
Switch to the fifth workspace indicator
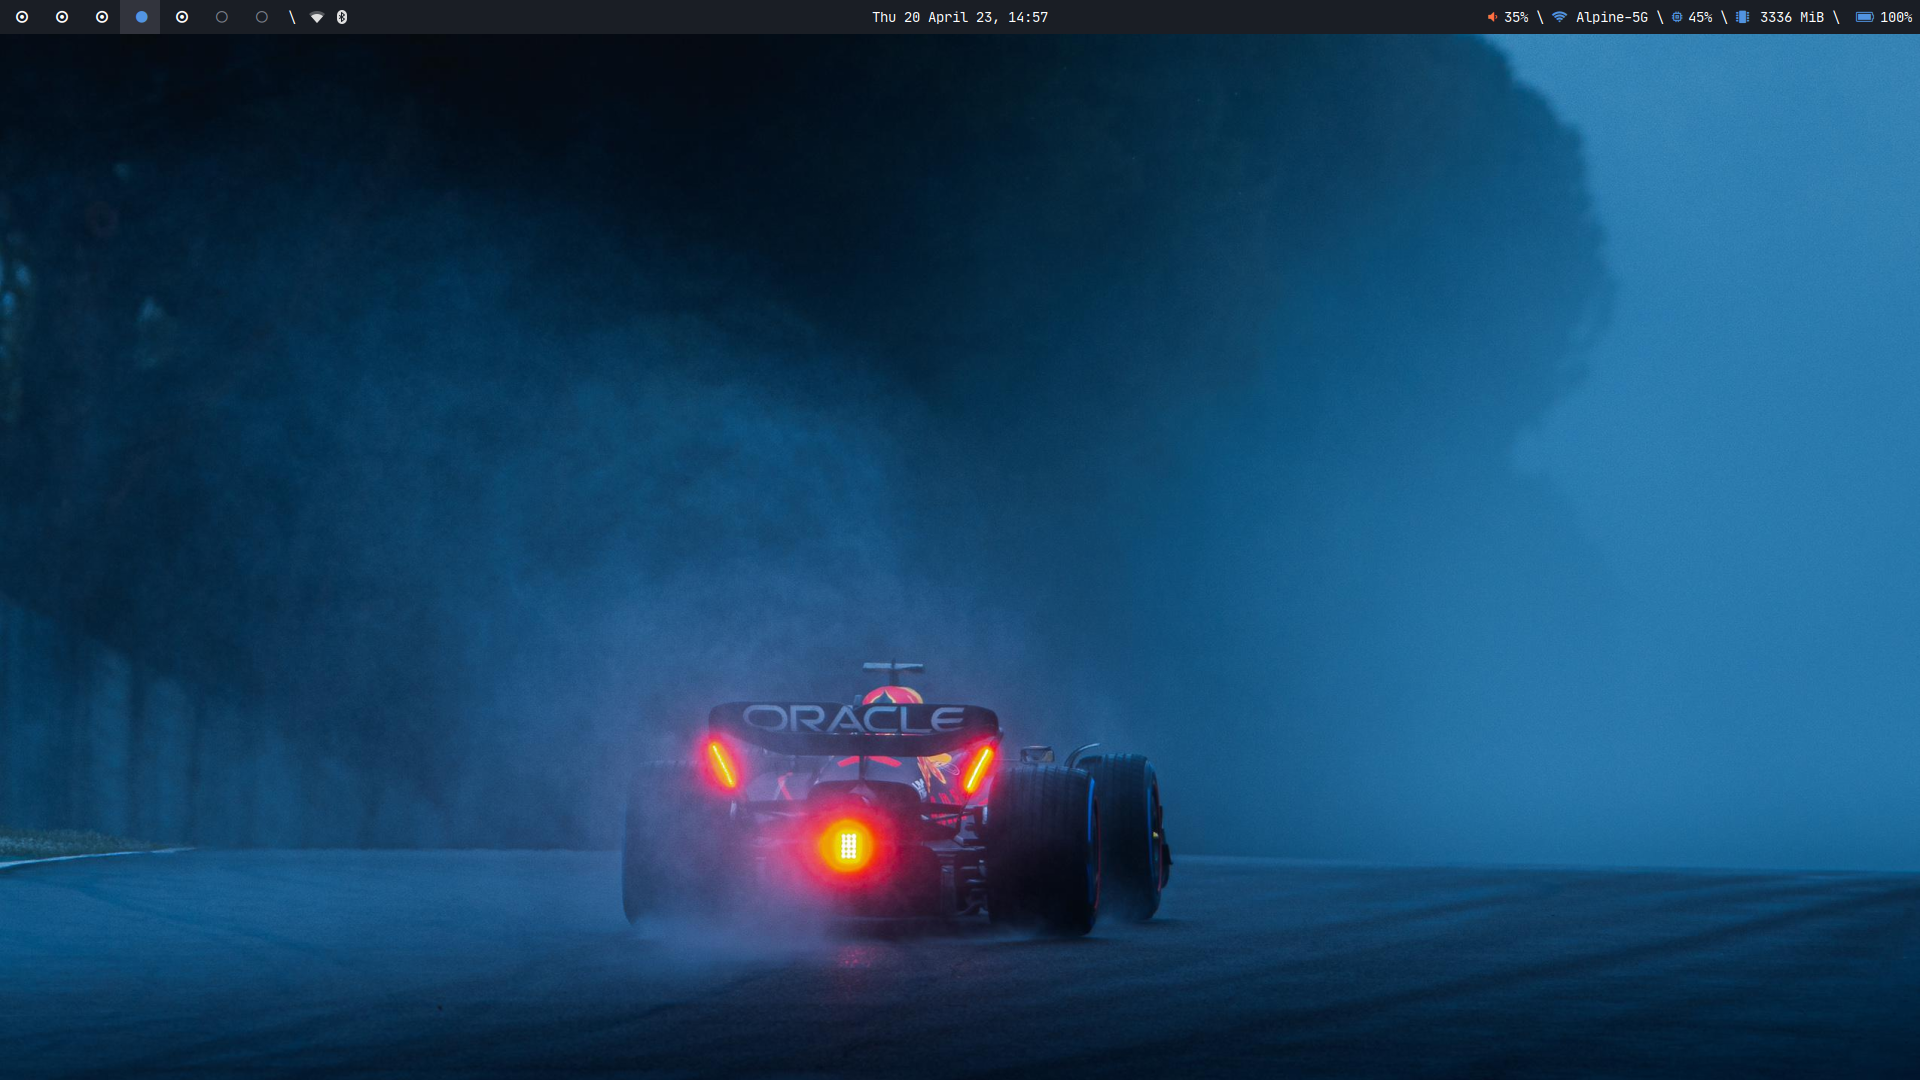[x=182, y=17]
